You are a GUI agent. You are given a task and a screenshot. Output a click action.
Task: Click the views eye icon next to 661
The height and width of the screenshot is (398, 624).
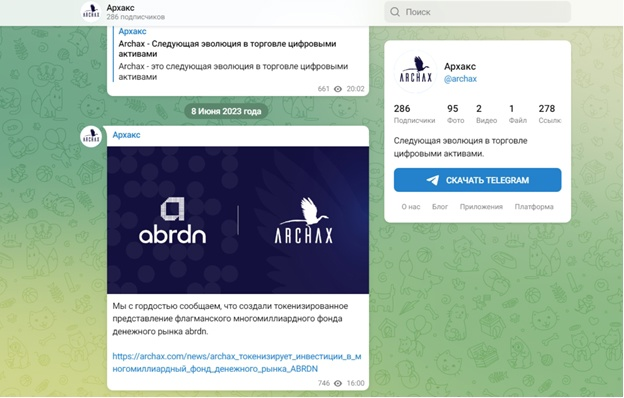(338, 89)
